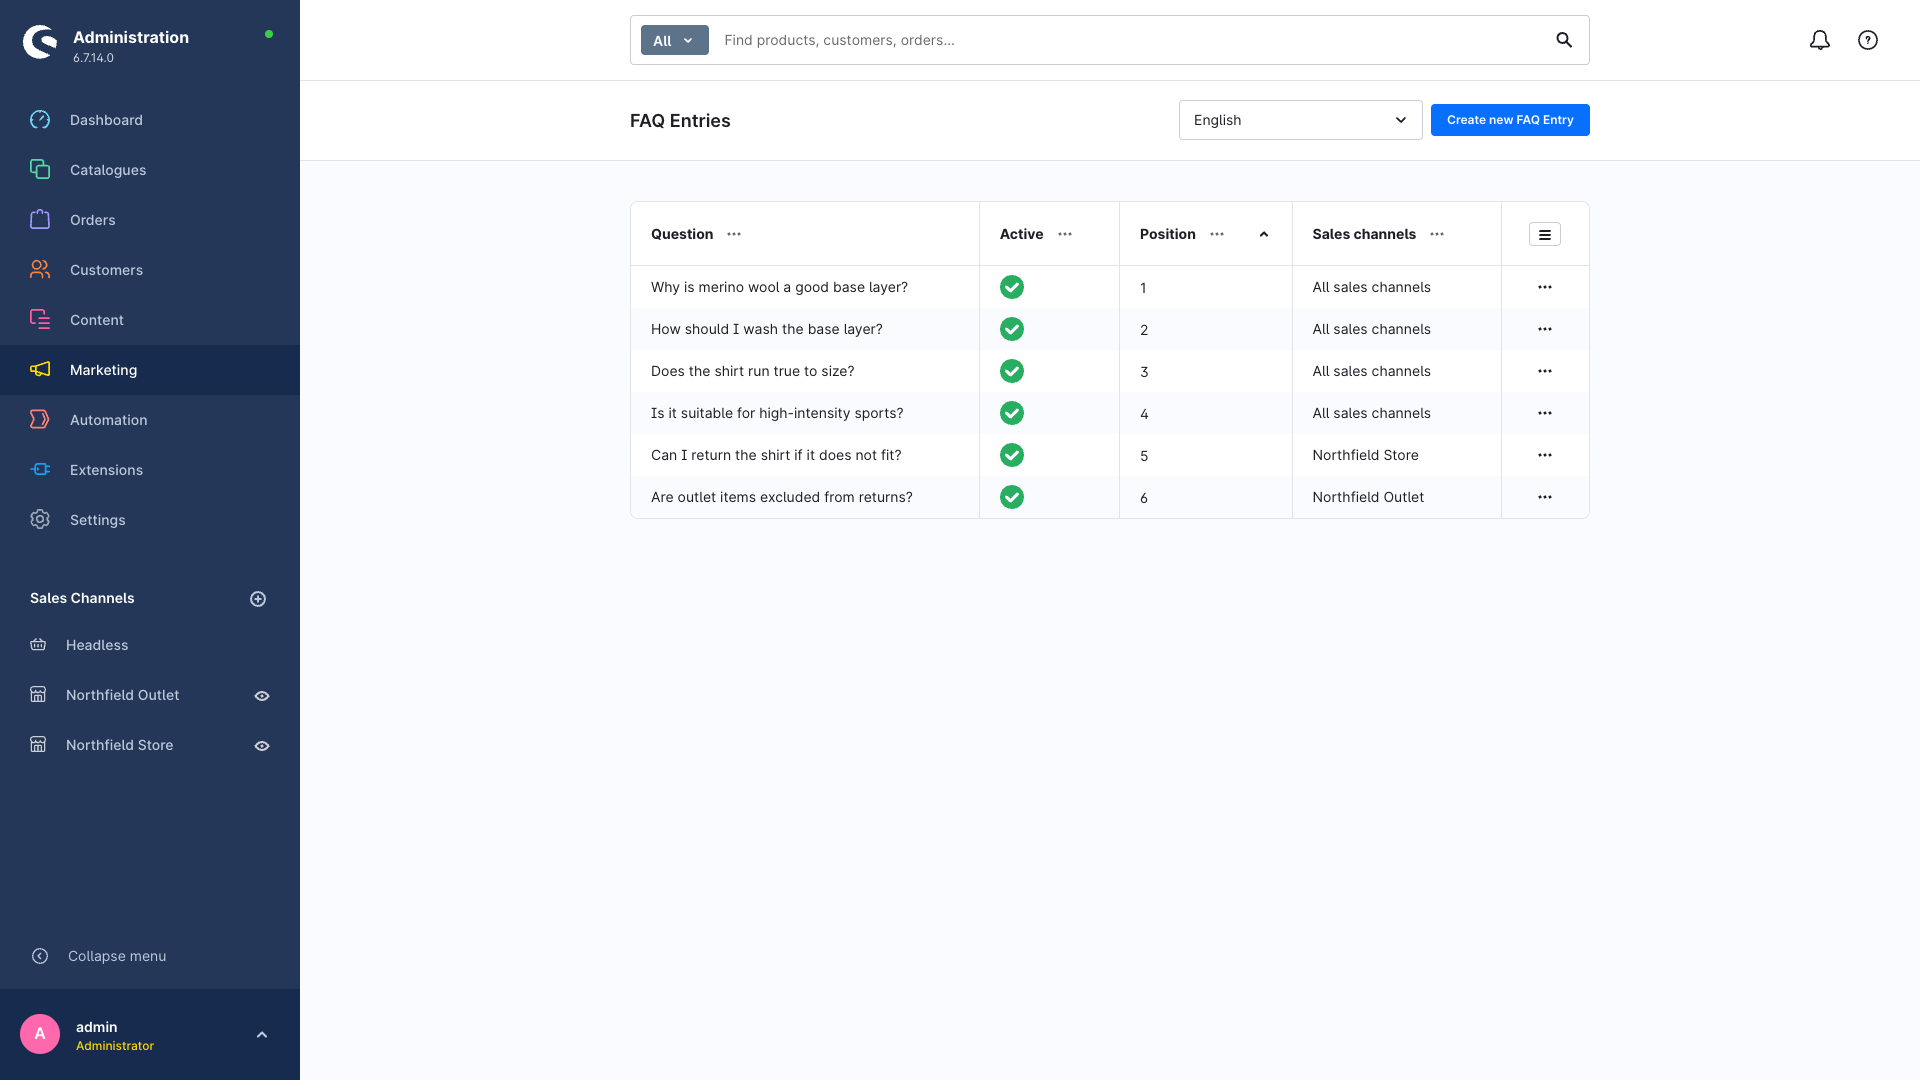Toggle Northfield Outlet storefront eye icon
Image resolution: width=1920 pixels, height=1080 pixels.
tap(262, 696)
